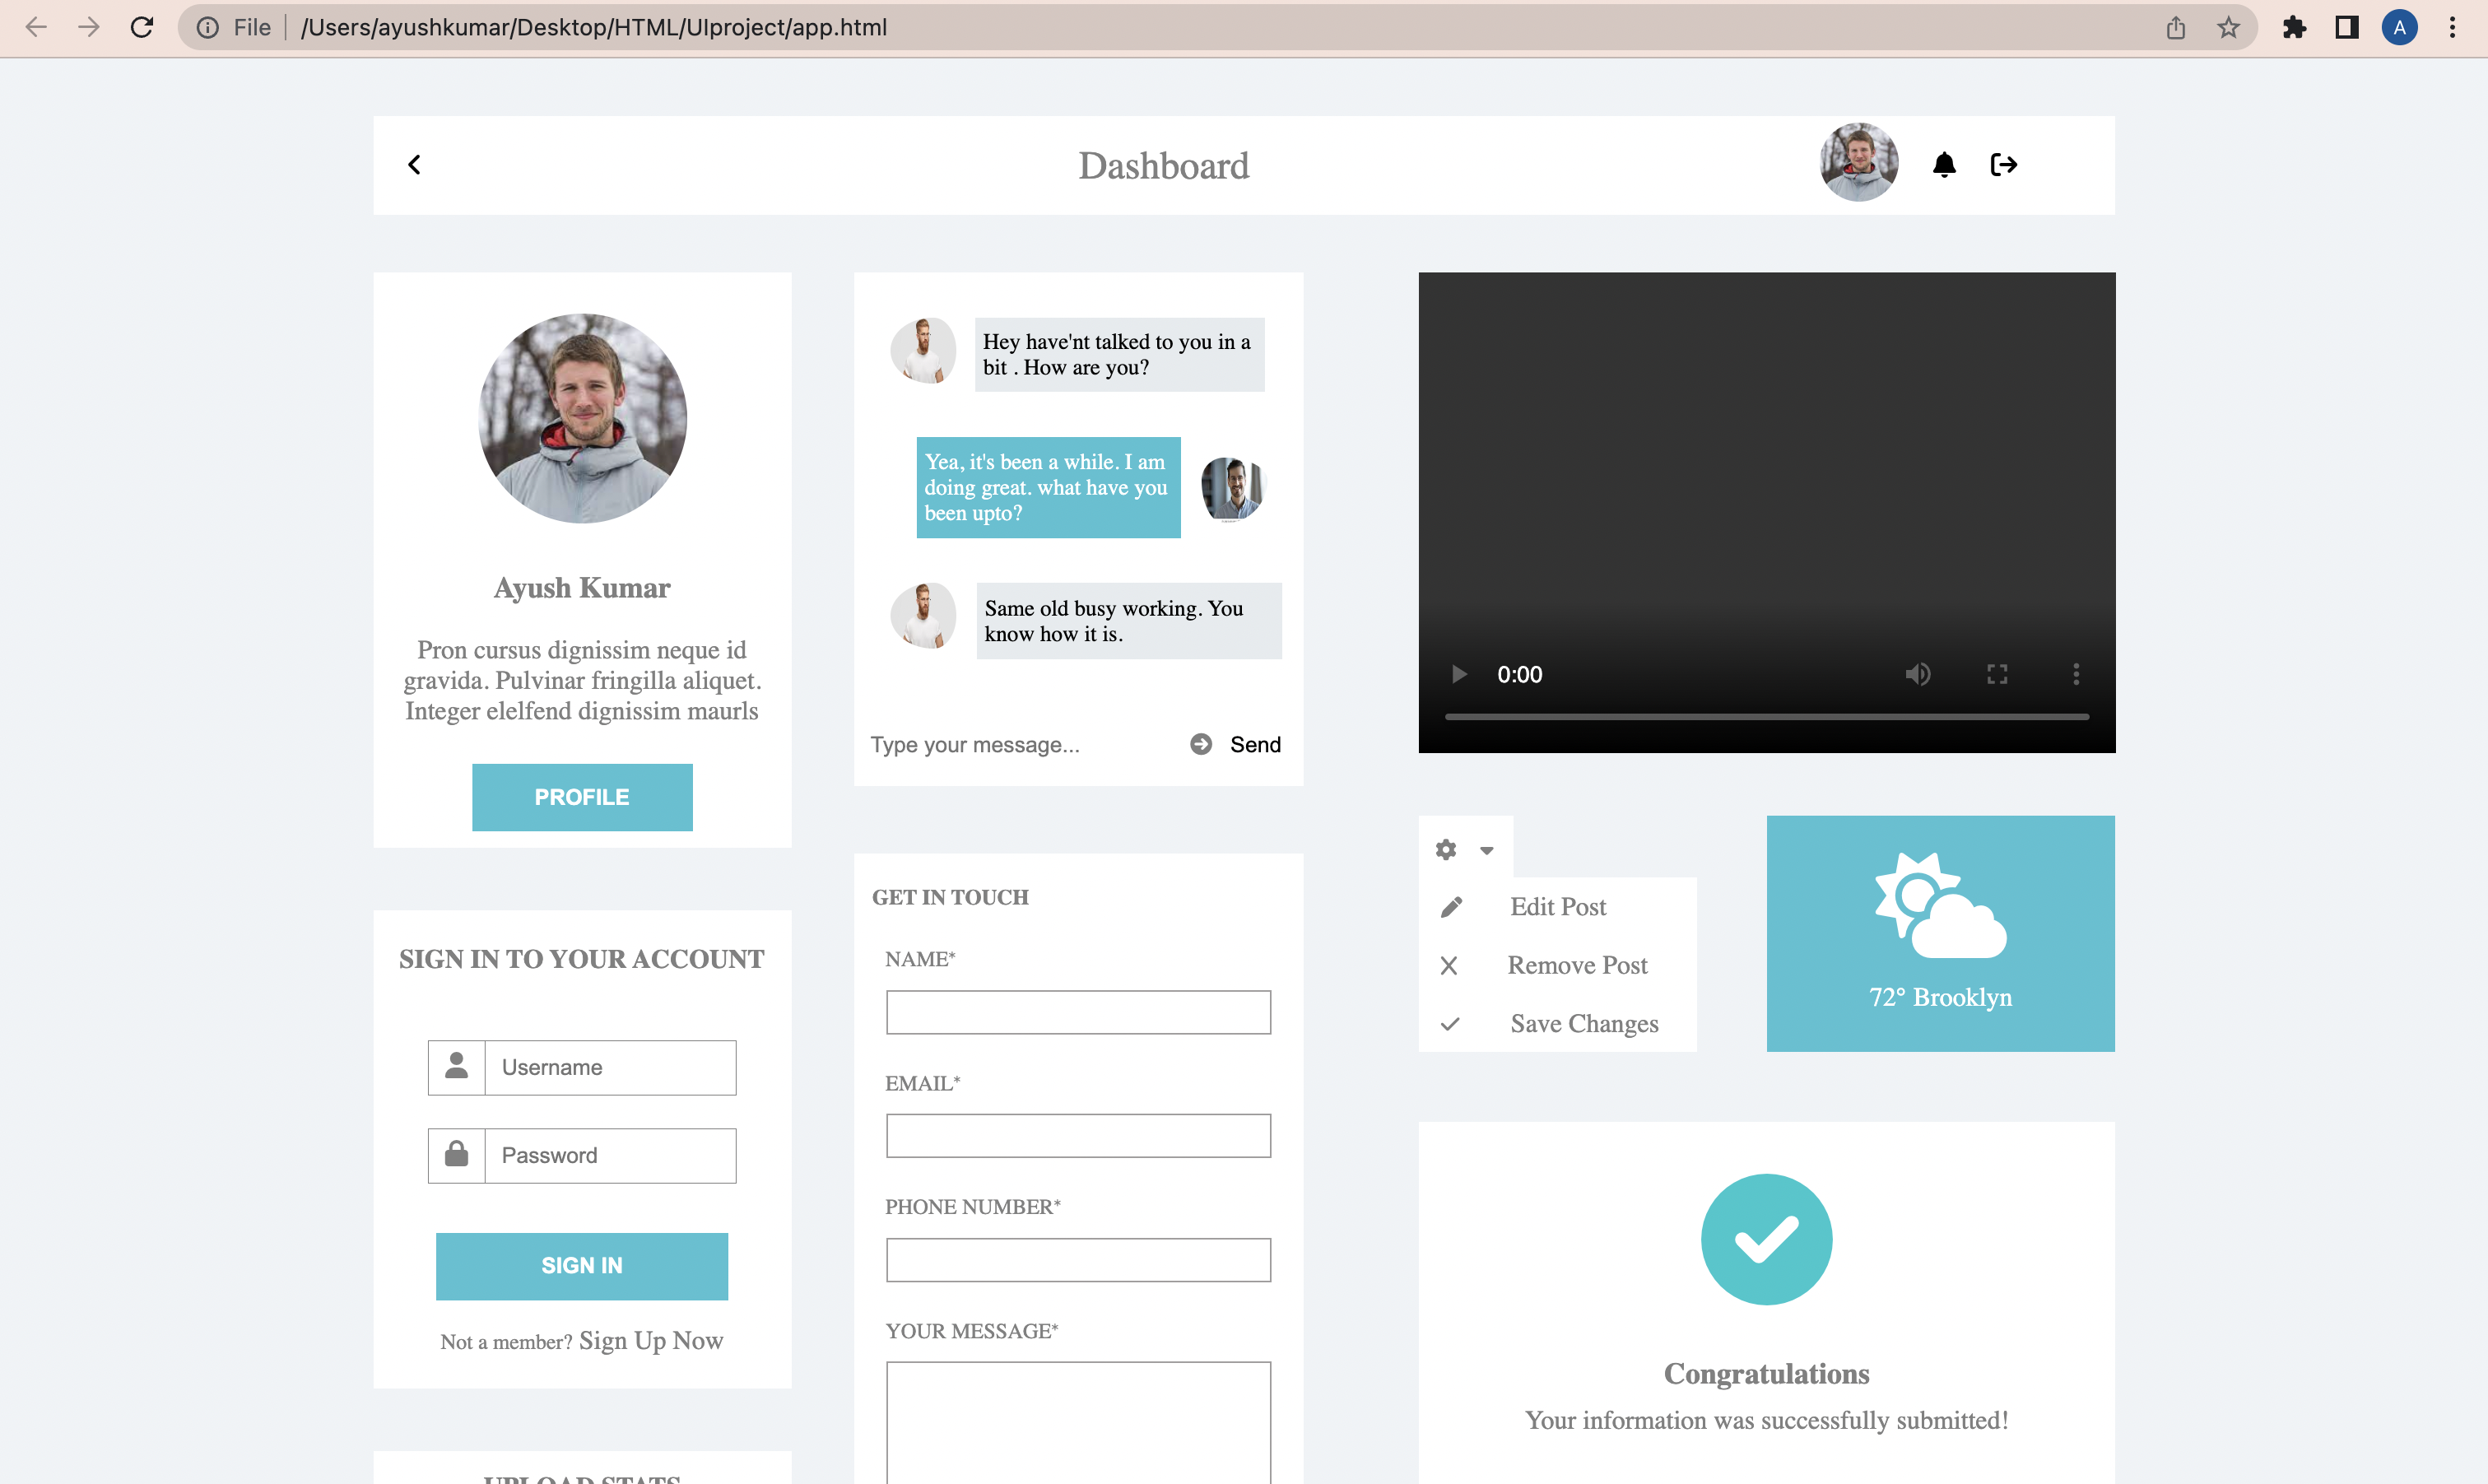Click the video progress bar
This screenshot has width=2488, height=1484.
pyautogui.click(x=1766, y=717)
